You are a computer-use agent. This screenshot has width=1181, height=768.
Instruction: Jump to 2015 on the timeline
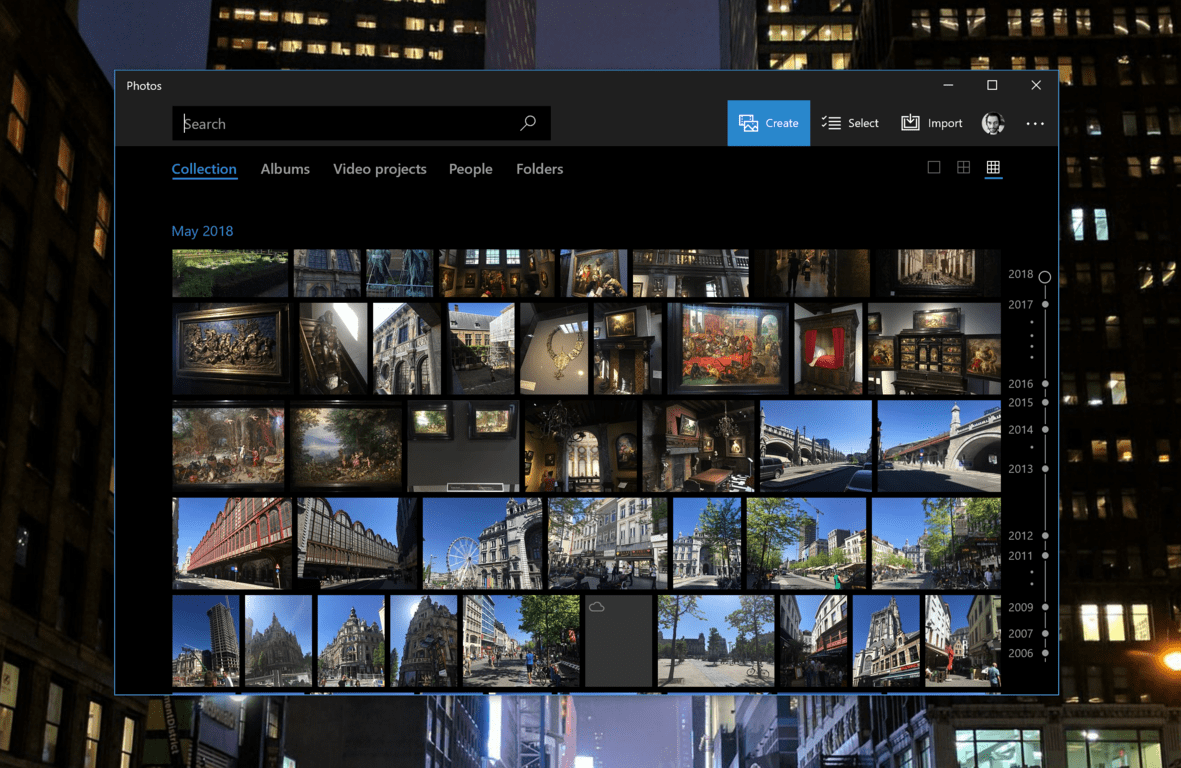[x=1021, y=403]
